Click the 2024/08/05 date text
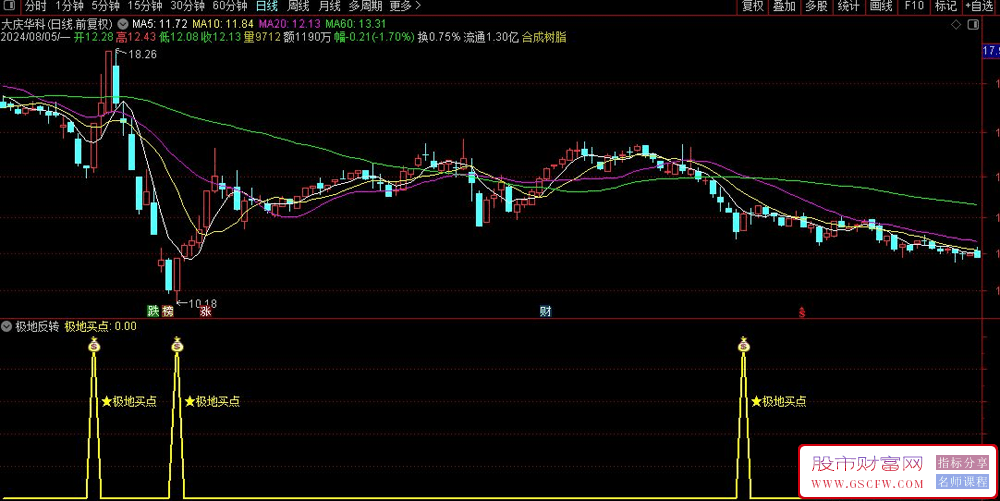The height and width of the screenshot is (501, 1000). pos(29,38)
